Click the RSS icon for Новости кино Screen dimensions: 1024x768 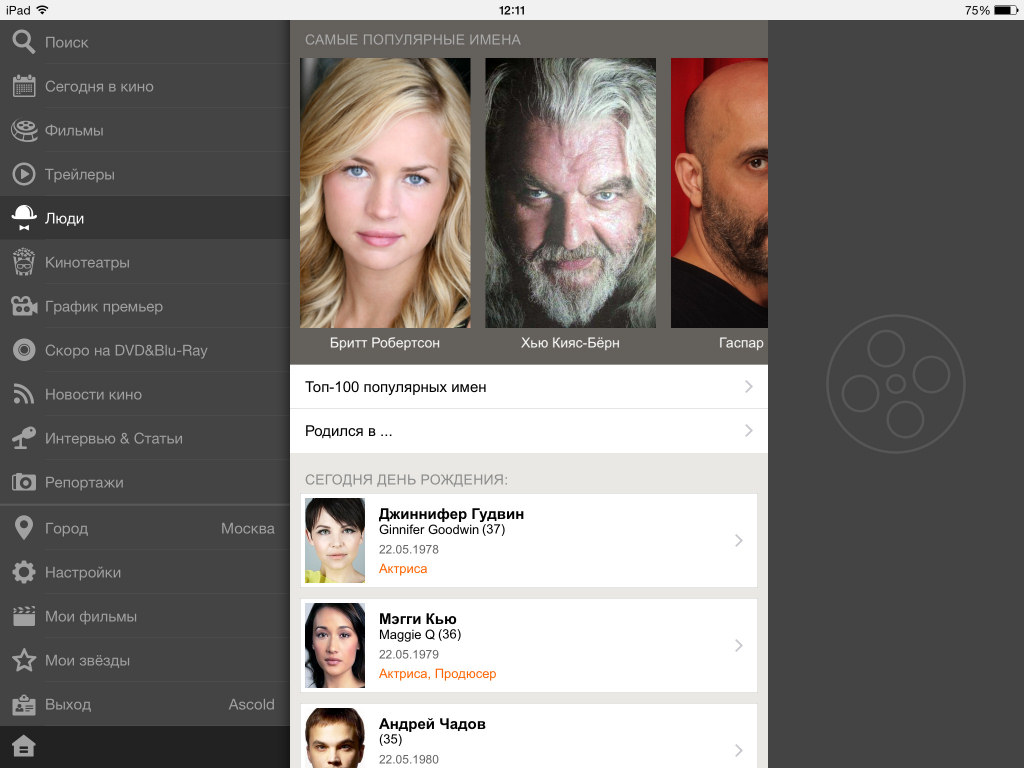point(24,394)
